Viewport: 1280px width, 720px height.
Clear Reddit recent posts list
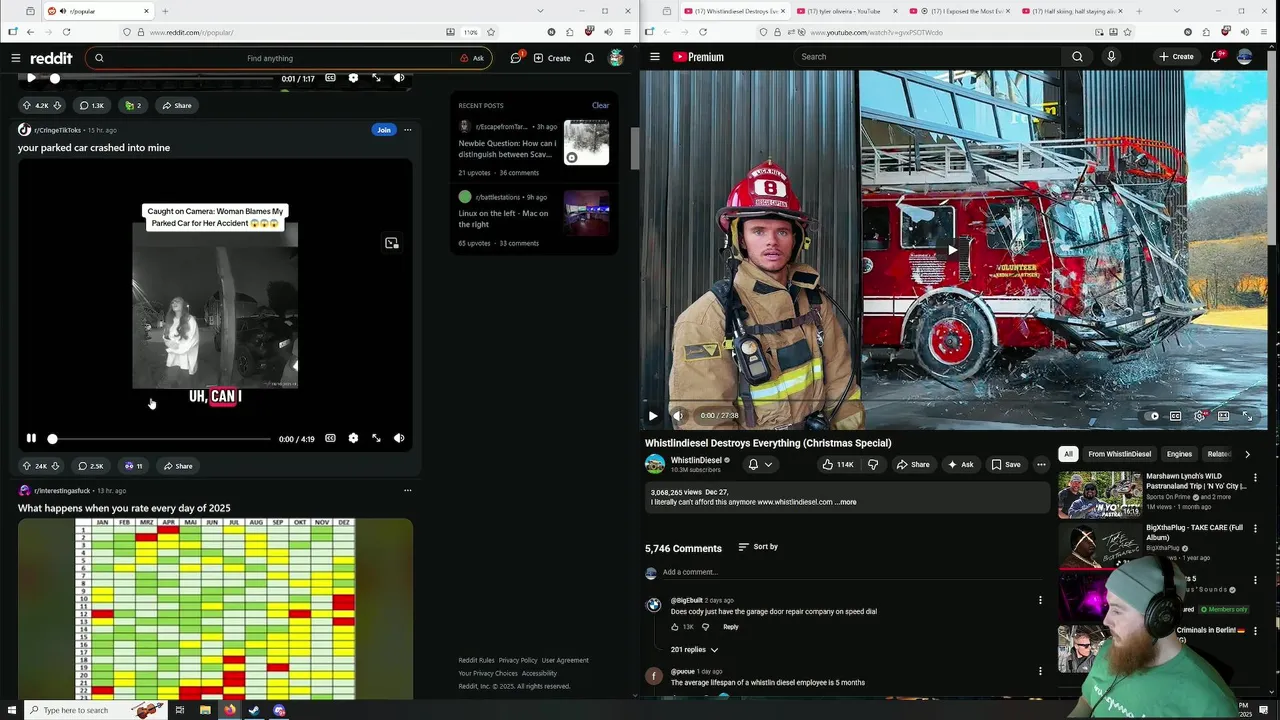pos(600,105)
